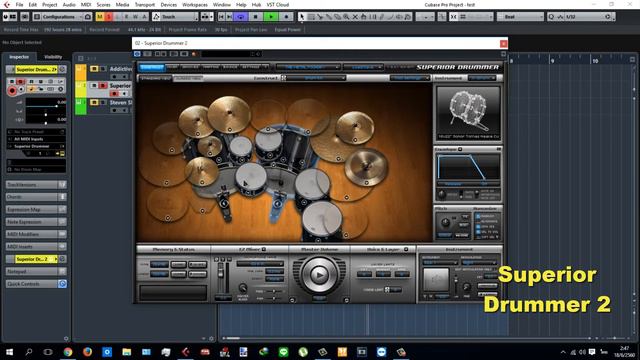Open Firefox from the taskbar
This screenshot has height=360, width=640.
[87, 352]
